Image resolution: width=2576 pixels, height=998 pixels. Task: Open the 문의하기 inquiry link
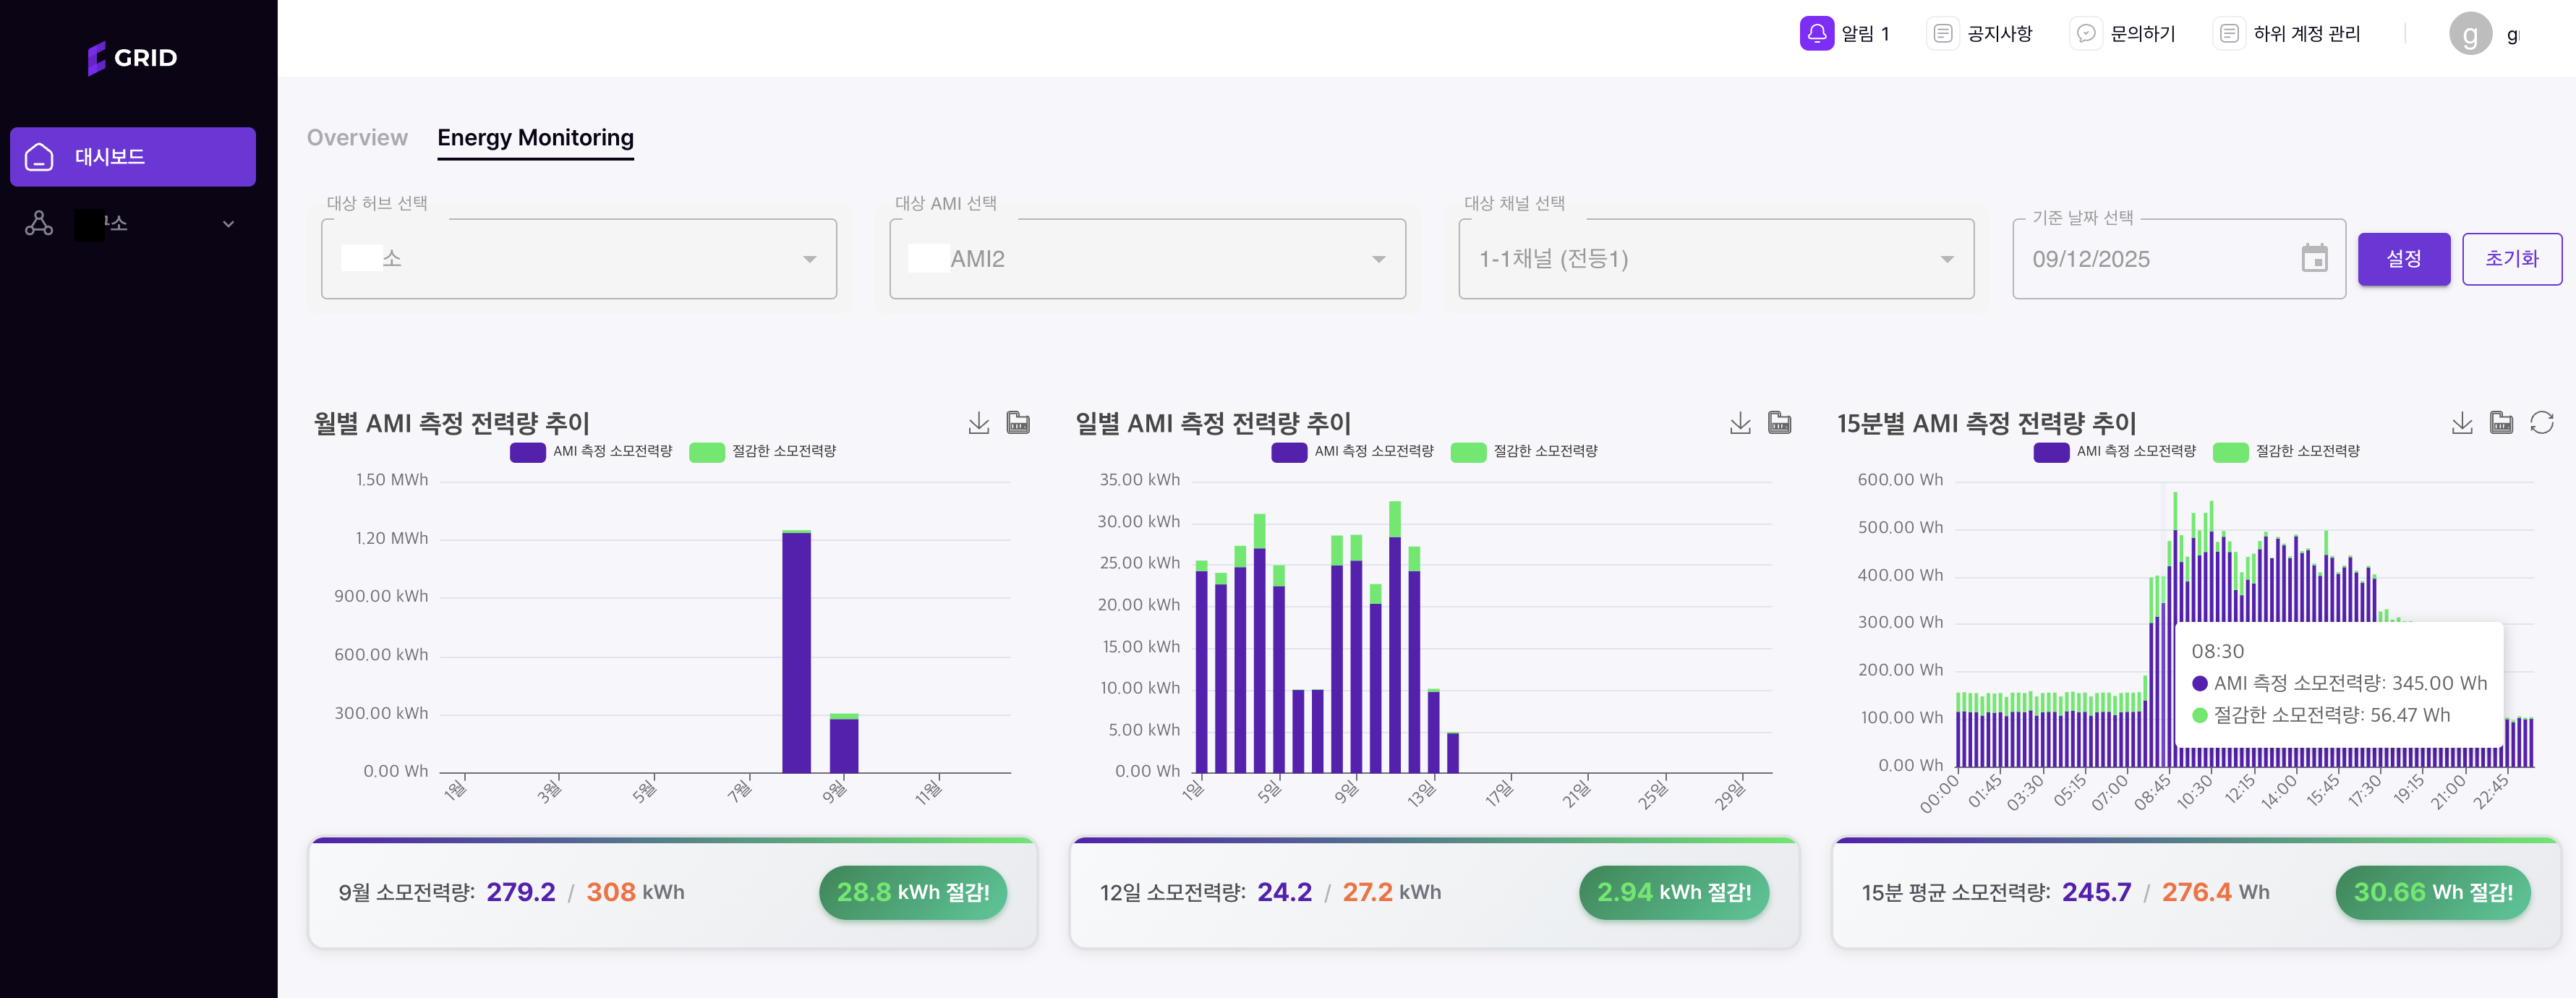[x=2123, y=33]
